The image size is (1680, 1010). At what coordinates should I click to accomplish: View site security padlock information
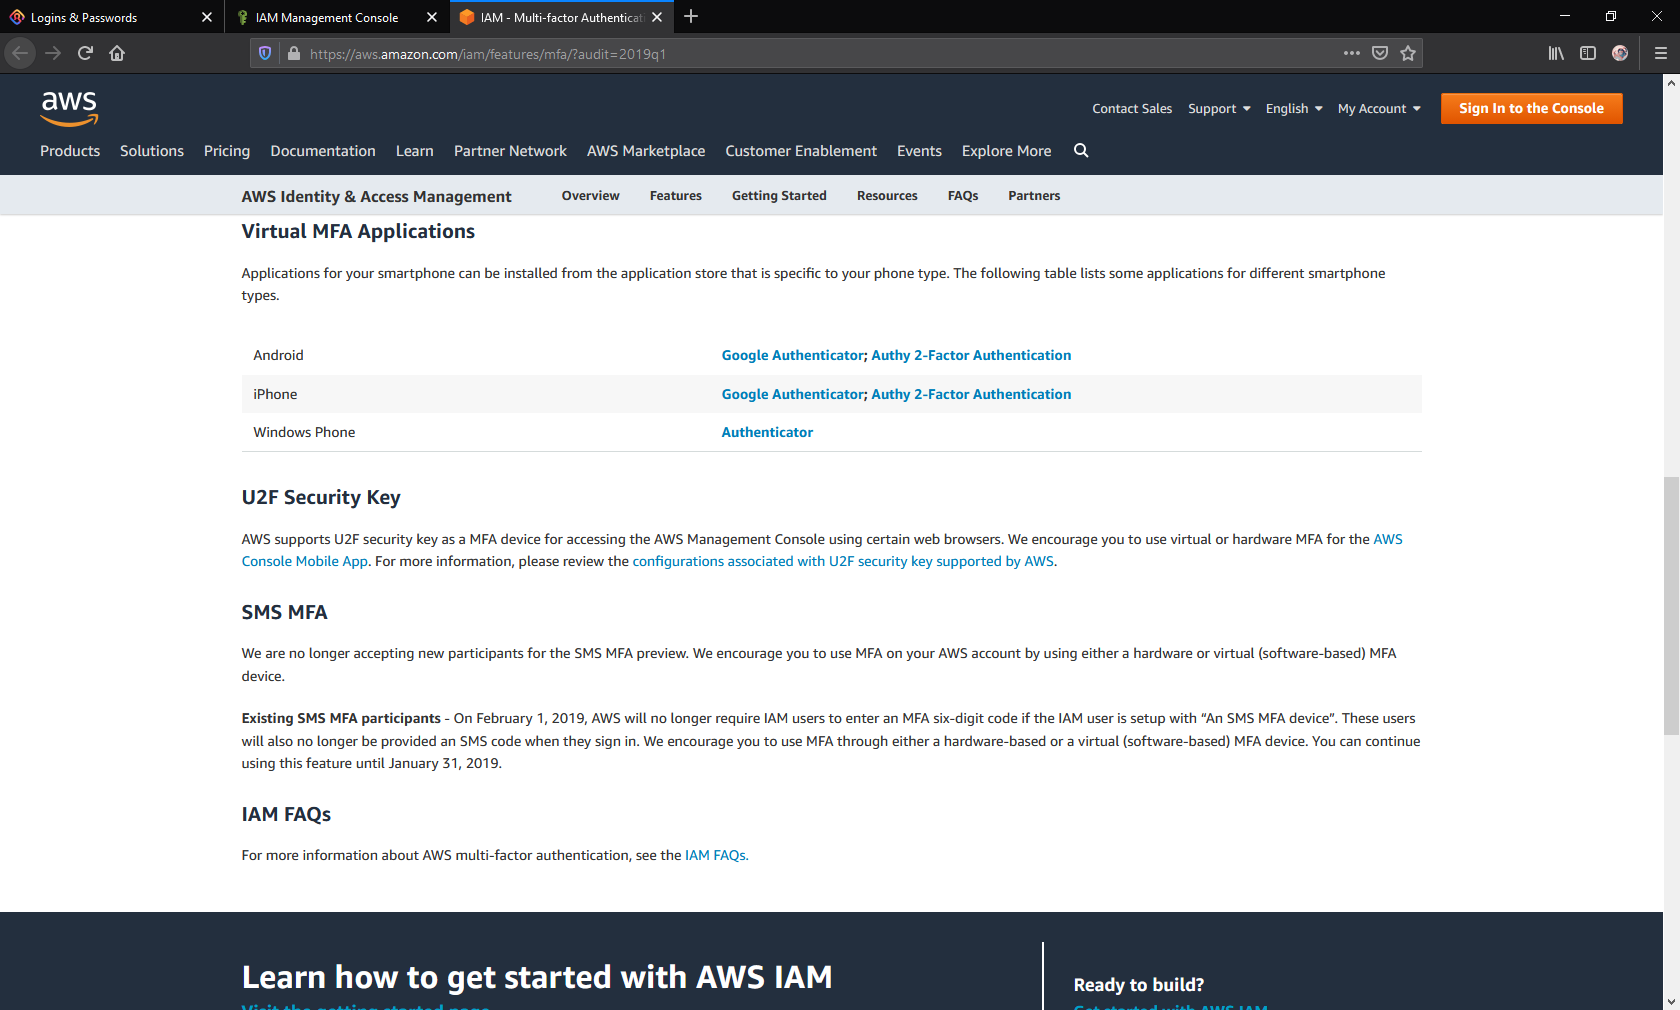[294, 53]
